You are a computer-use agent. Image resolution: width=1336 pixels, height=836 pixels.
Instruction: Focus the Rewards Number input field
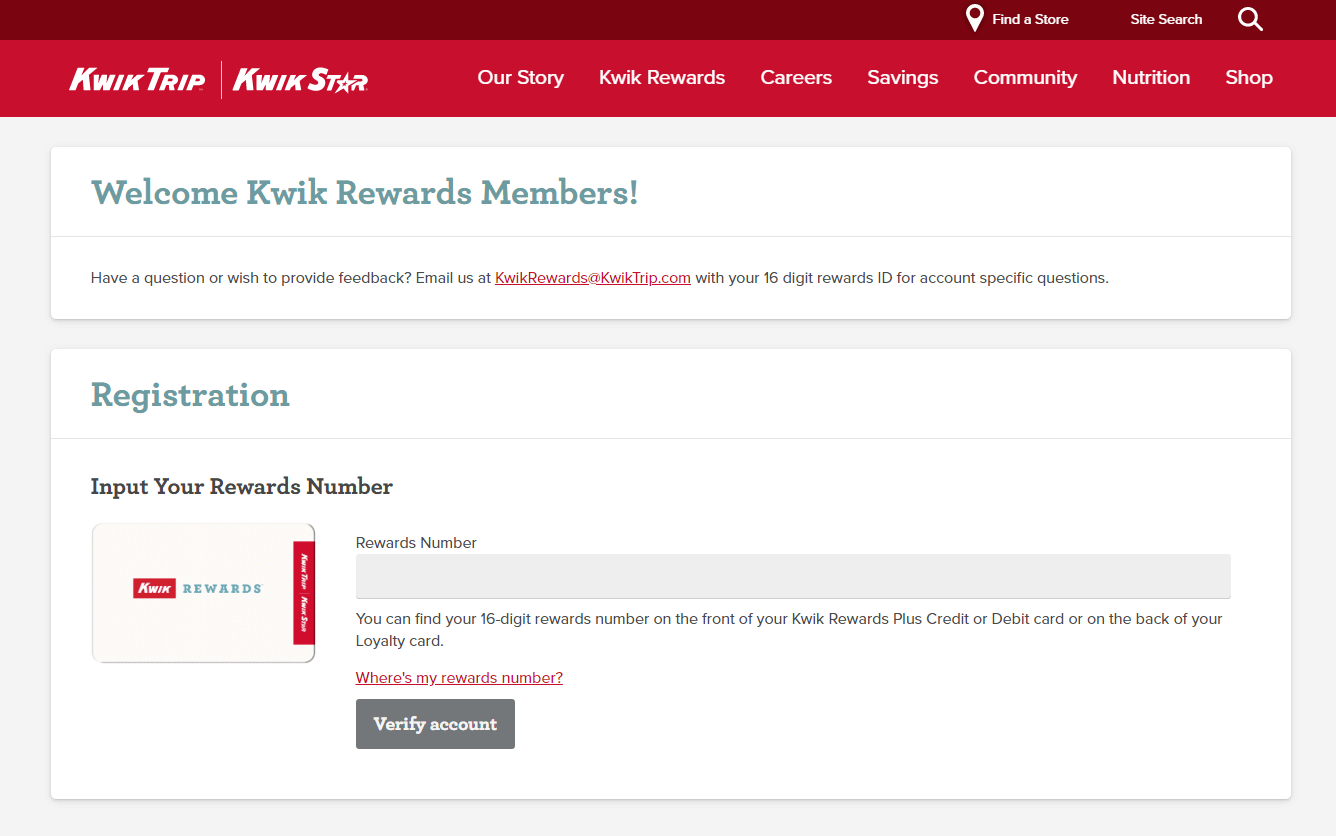point(793,577)
